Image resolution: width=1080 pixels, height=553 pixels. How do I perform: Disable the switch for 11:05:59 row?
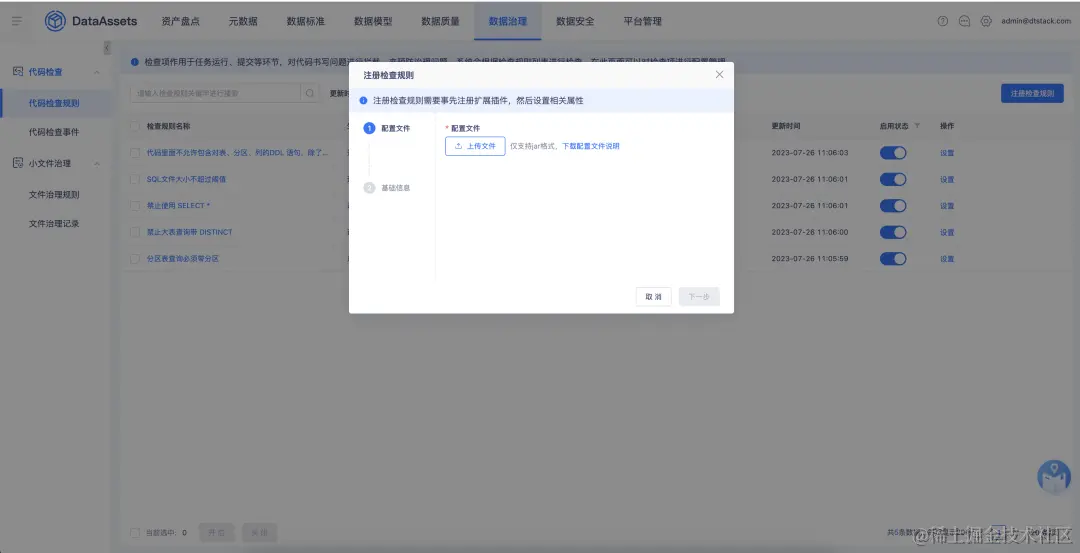(893, 258)
